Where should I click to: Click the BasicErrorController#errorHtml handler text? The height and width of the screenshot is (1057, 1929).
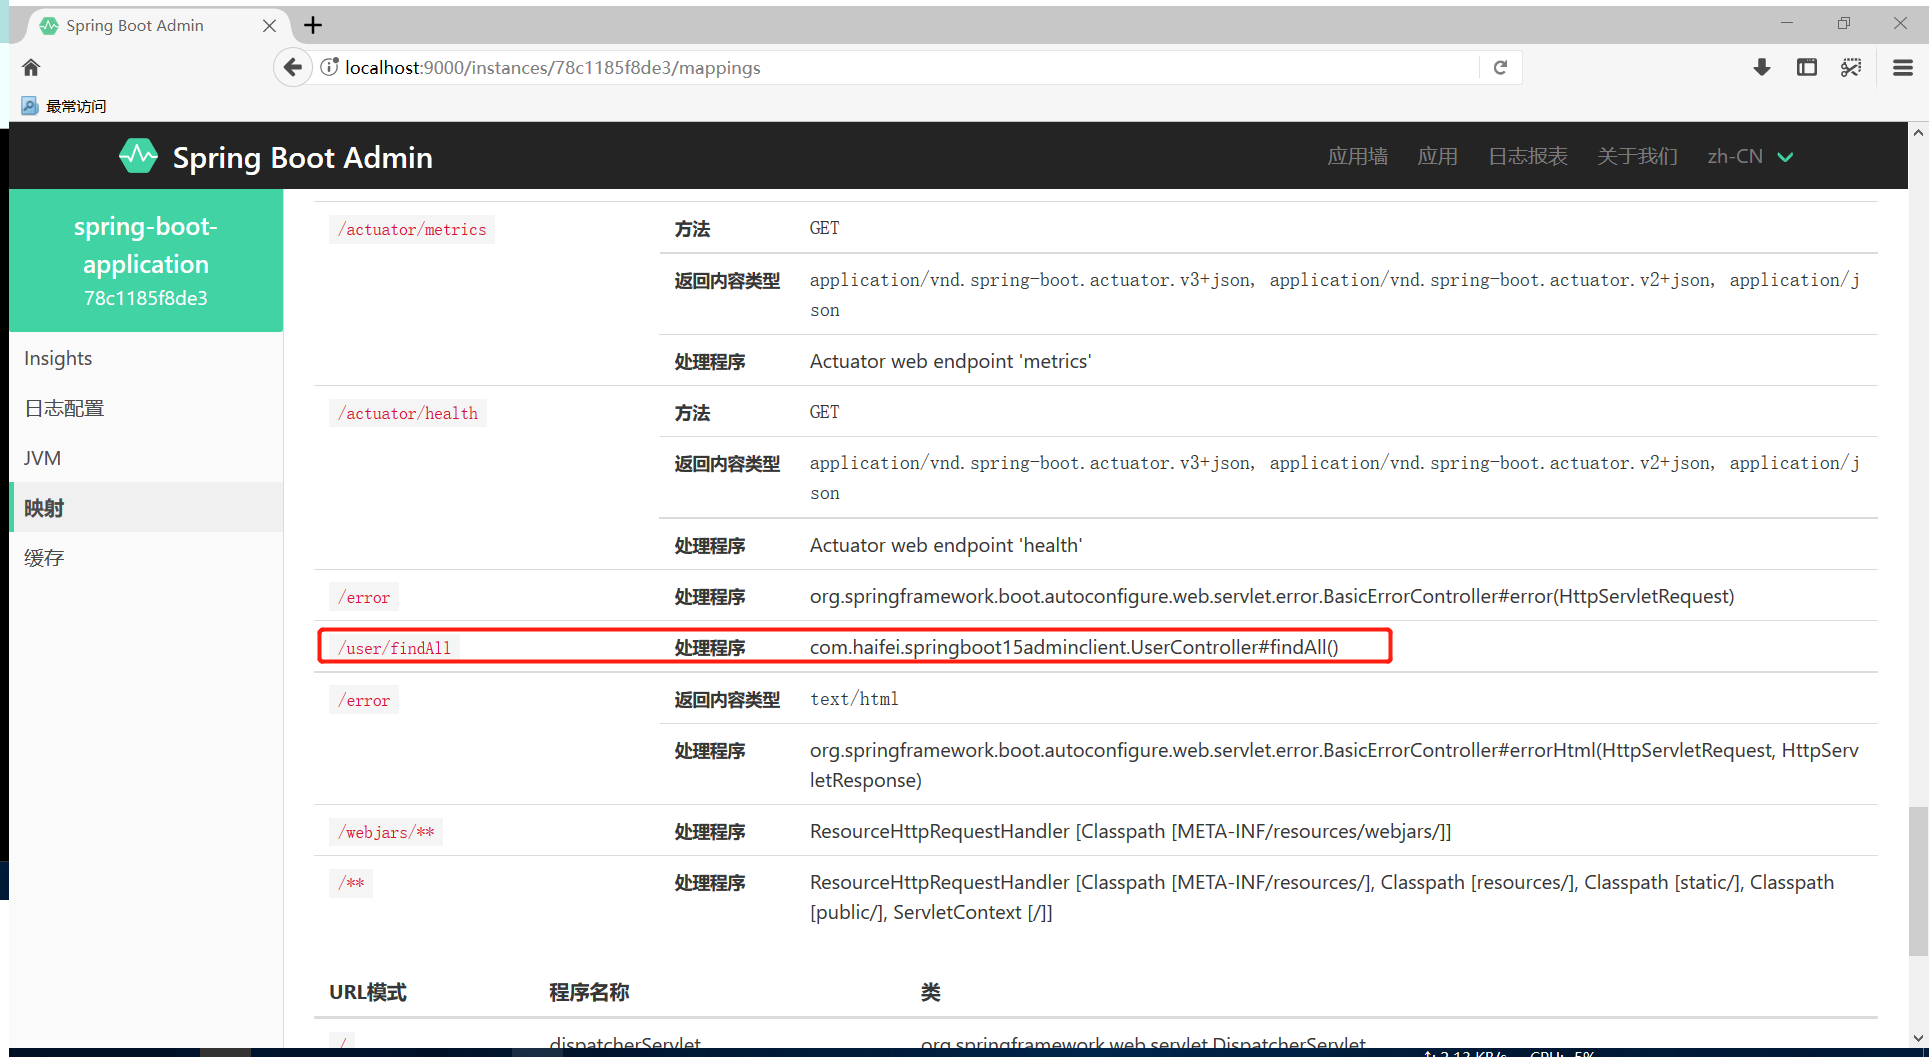click(x=1334, y=765)
